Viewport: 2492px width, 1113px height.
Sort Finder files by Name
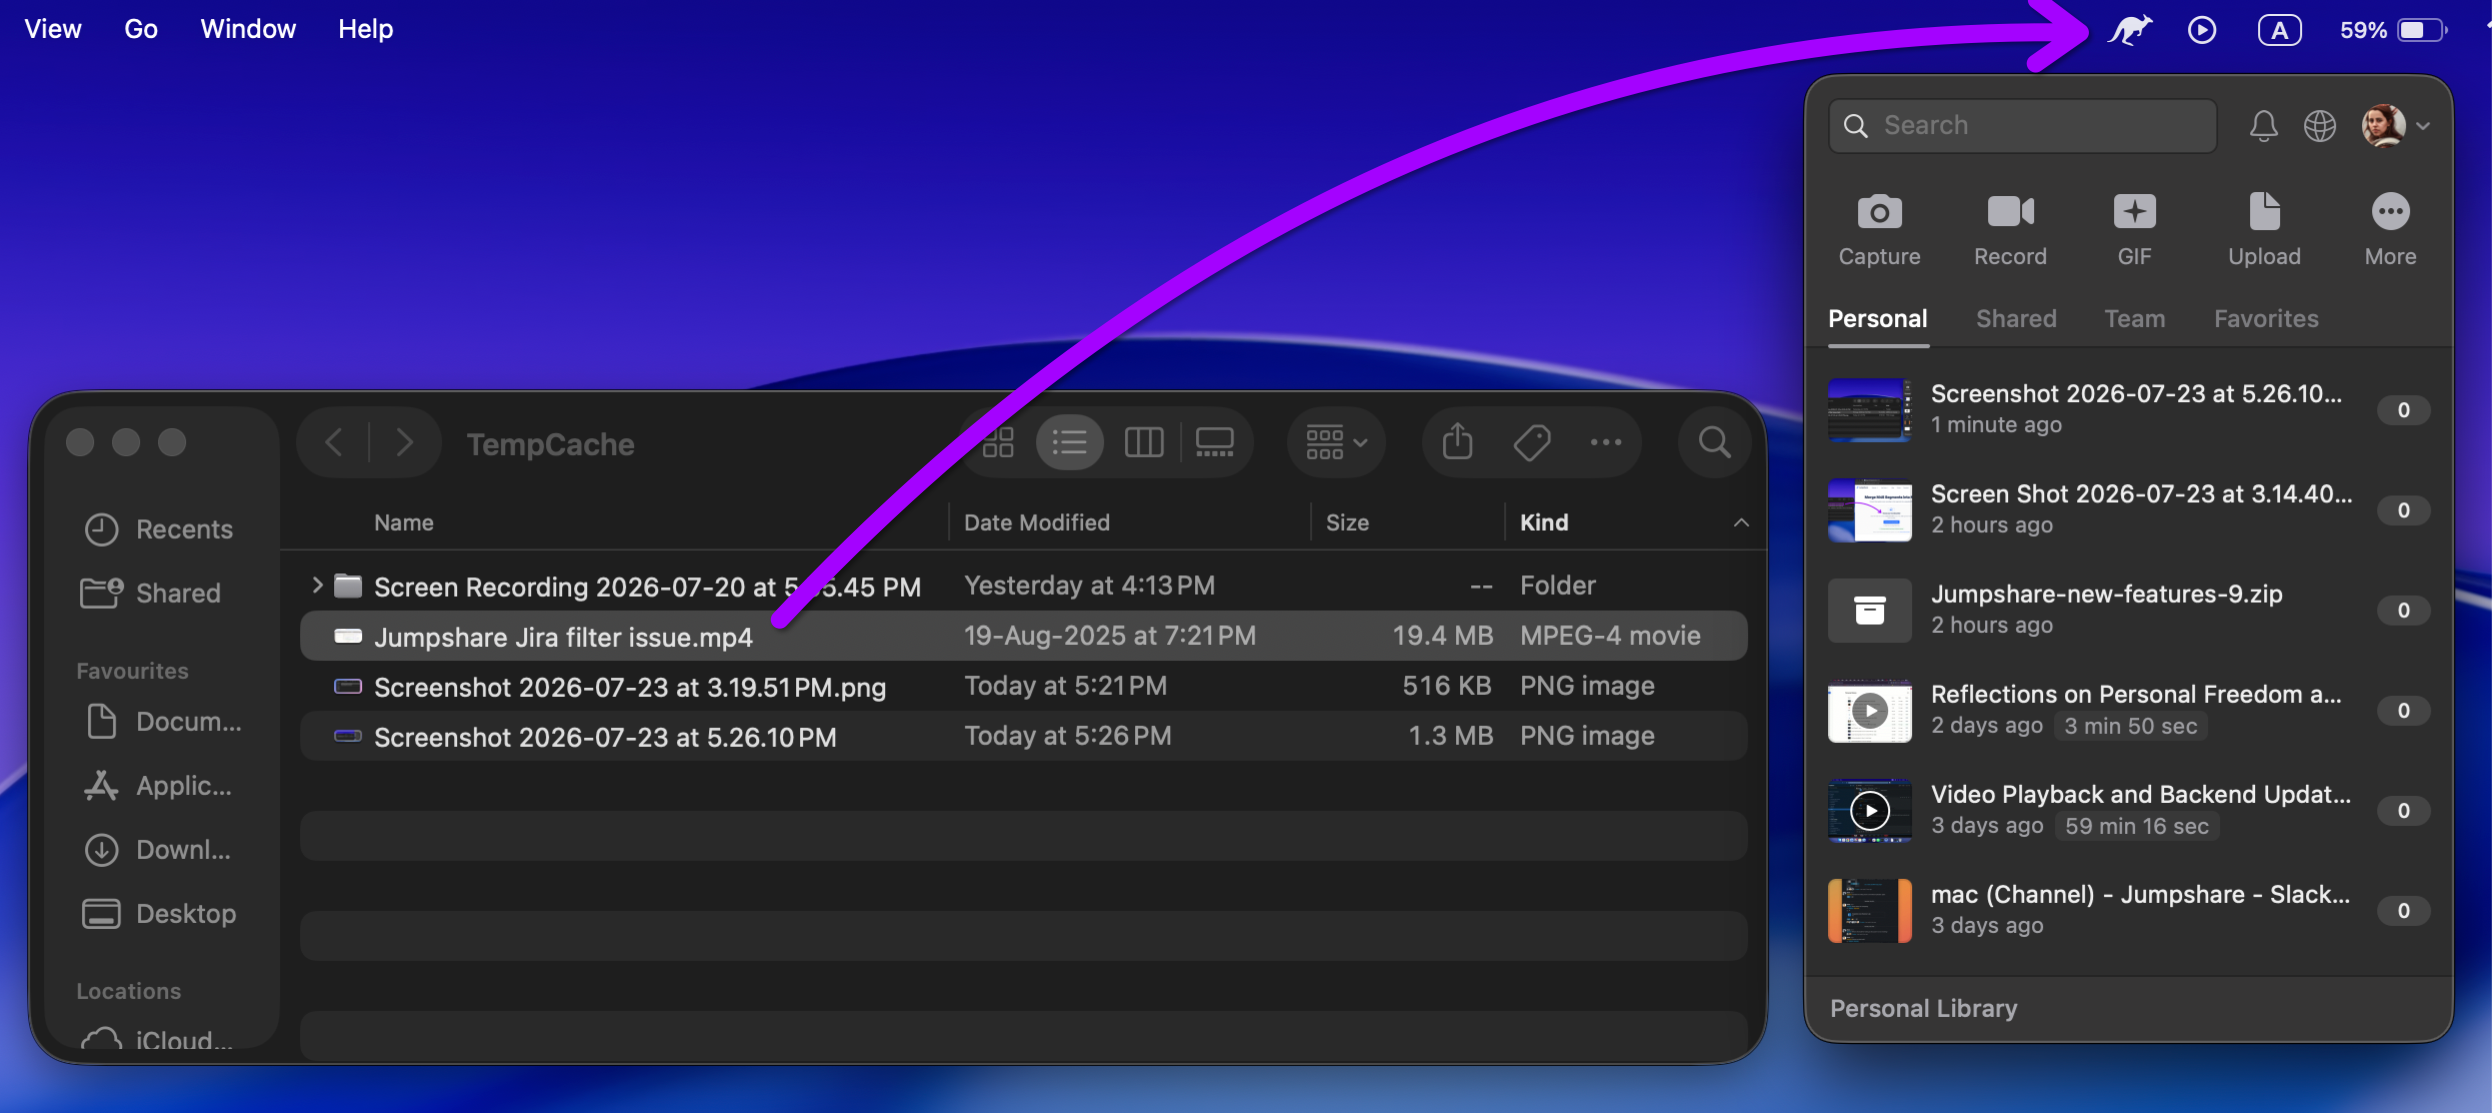(404, 523)
